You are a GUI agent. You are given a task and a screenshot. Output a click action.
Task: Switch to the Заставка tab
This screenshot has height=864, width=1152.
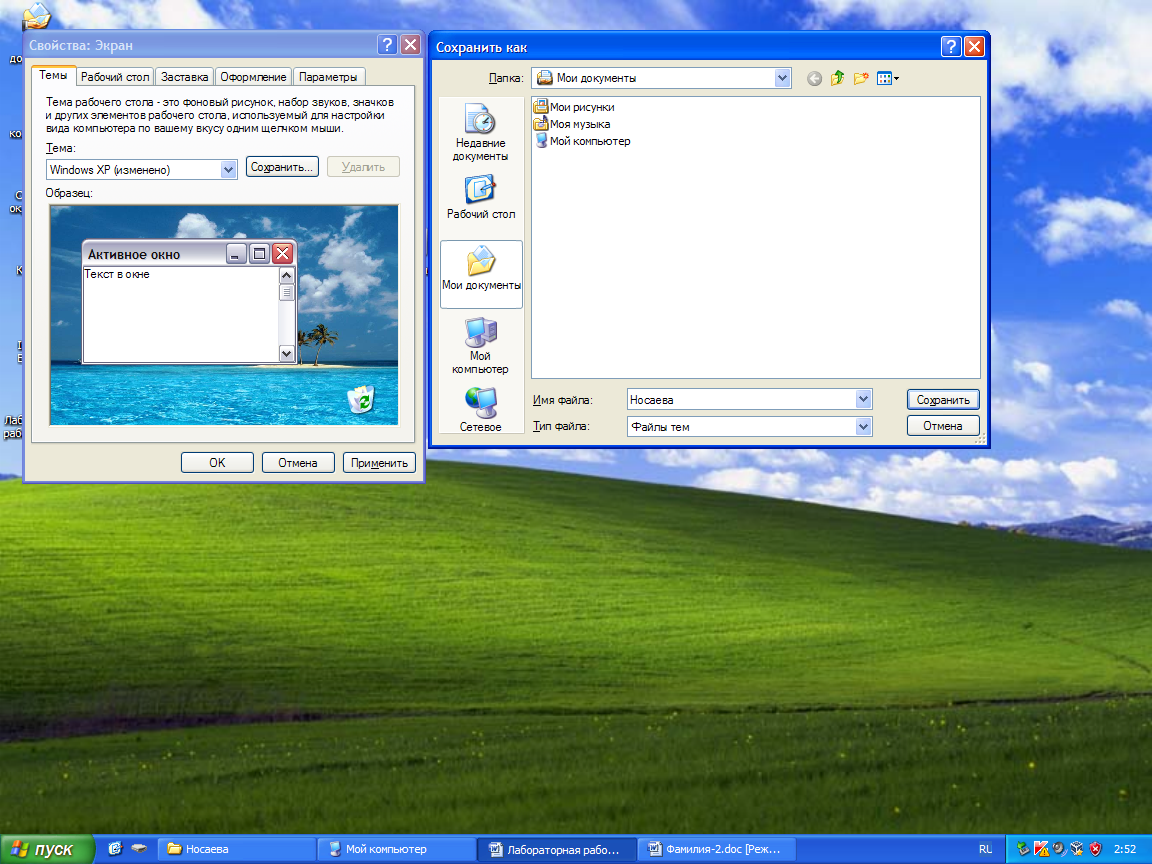point(184,77)
